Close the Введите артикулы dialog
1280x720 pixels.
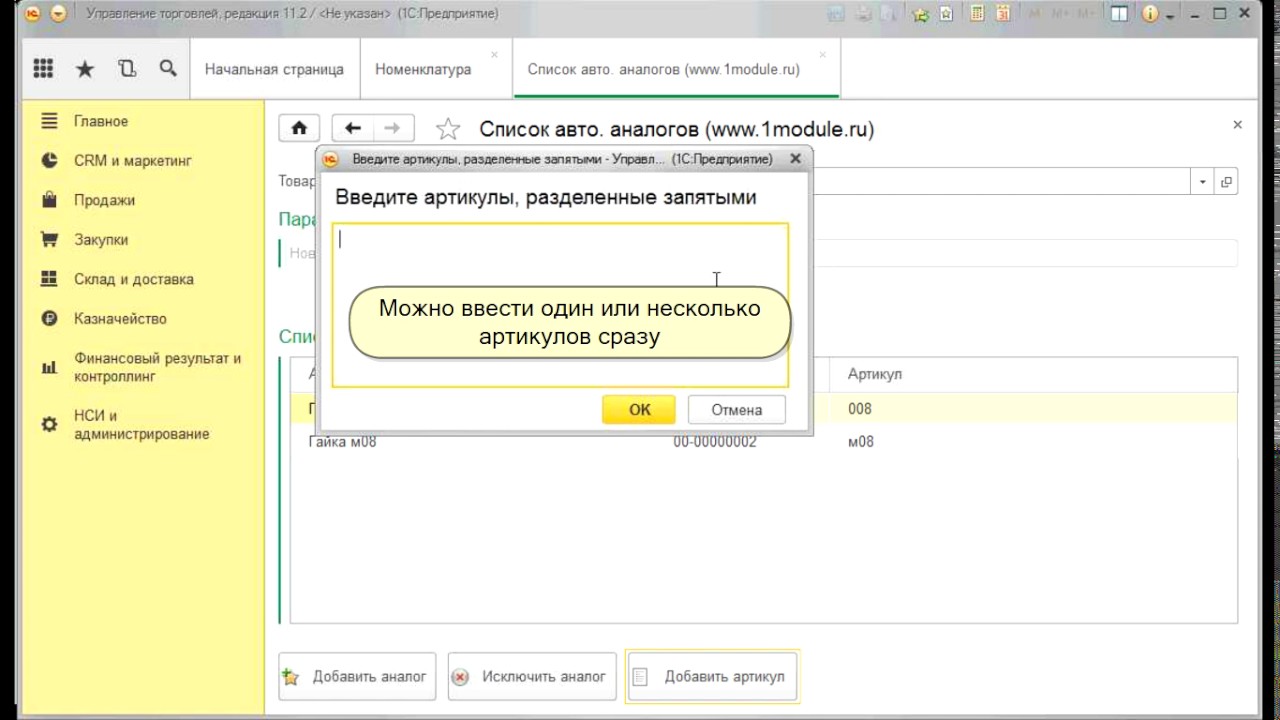point(795,158)
